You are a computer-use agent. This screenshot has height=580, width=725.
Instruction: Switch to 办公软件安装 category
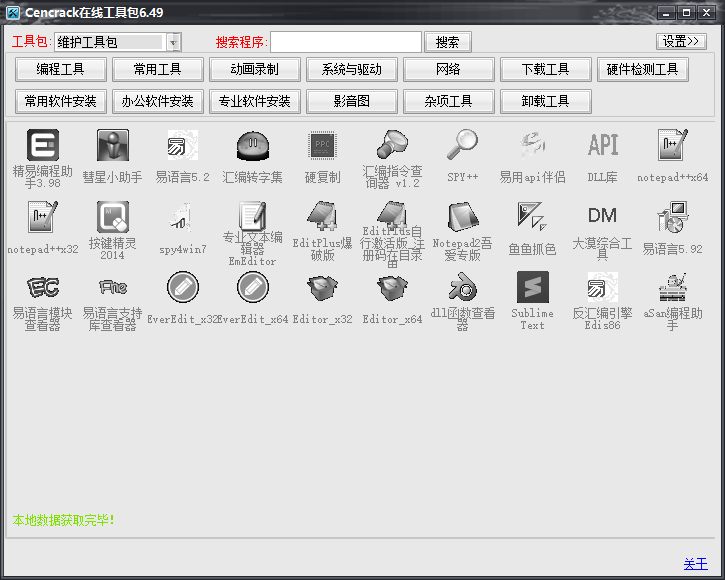pyautogui.click(x=158, y=101)
